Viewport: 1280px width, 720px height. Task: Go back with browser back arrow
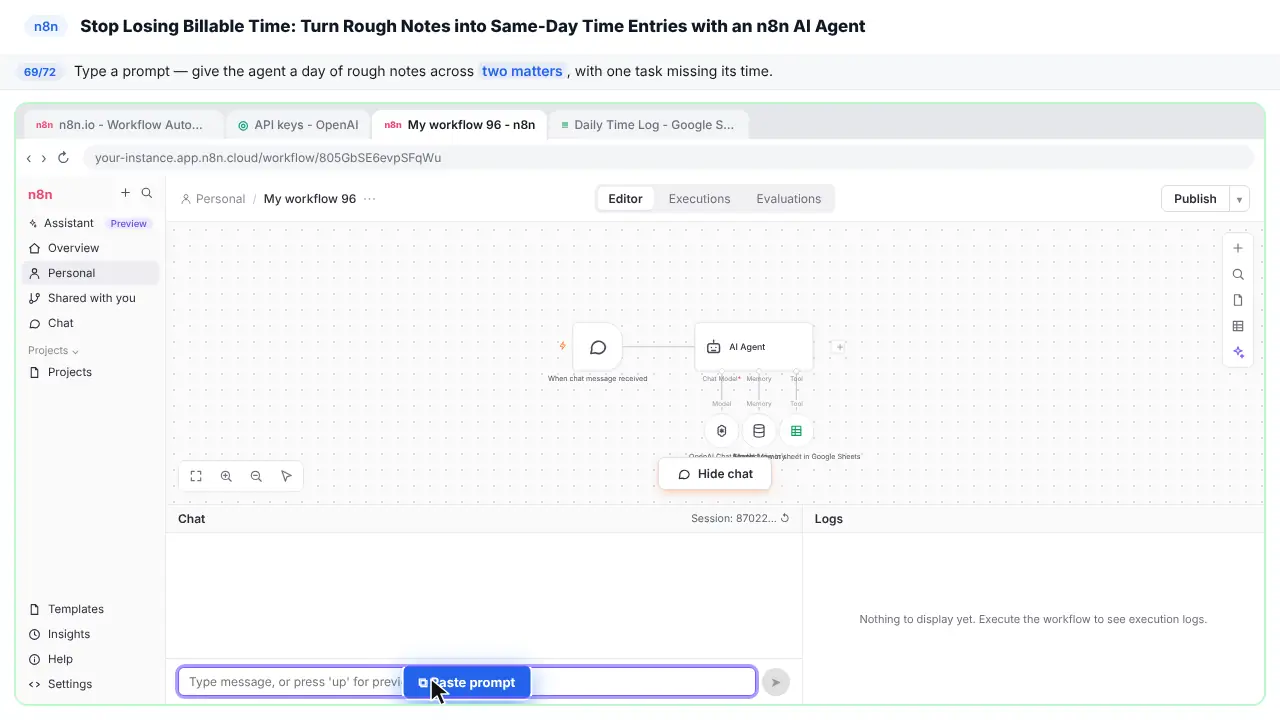(x=29, y=158)
